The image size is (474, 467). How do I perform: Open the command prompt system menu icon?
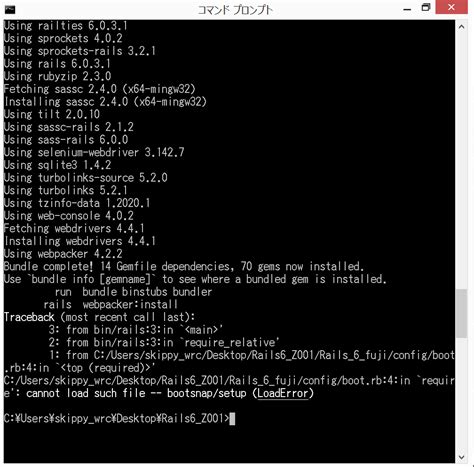click(x=10, y=10)
